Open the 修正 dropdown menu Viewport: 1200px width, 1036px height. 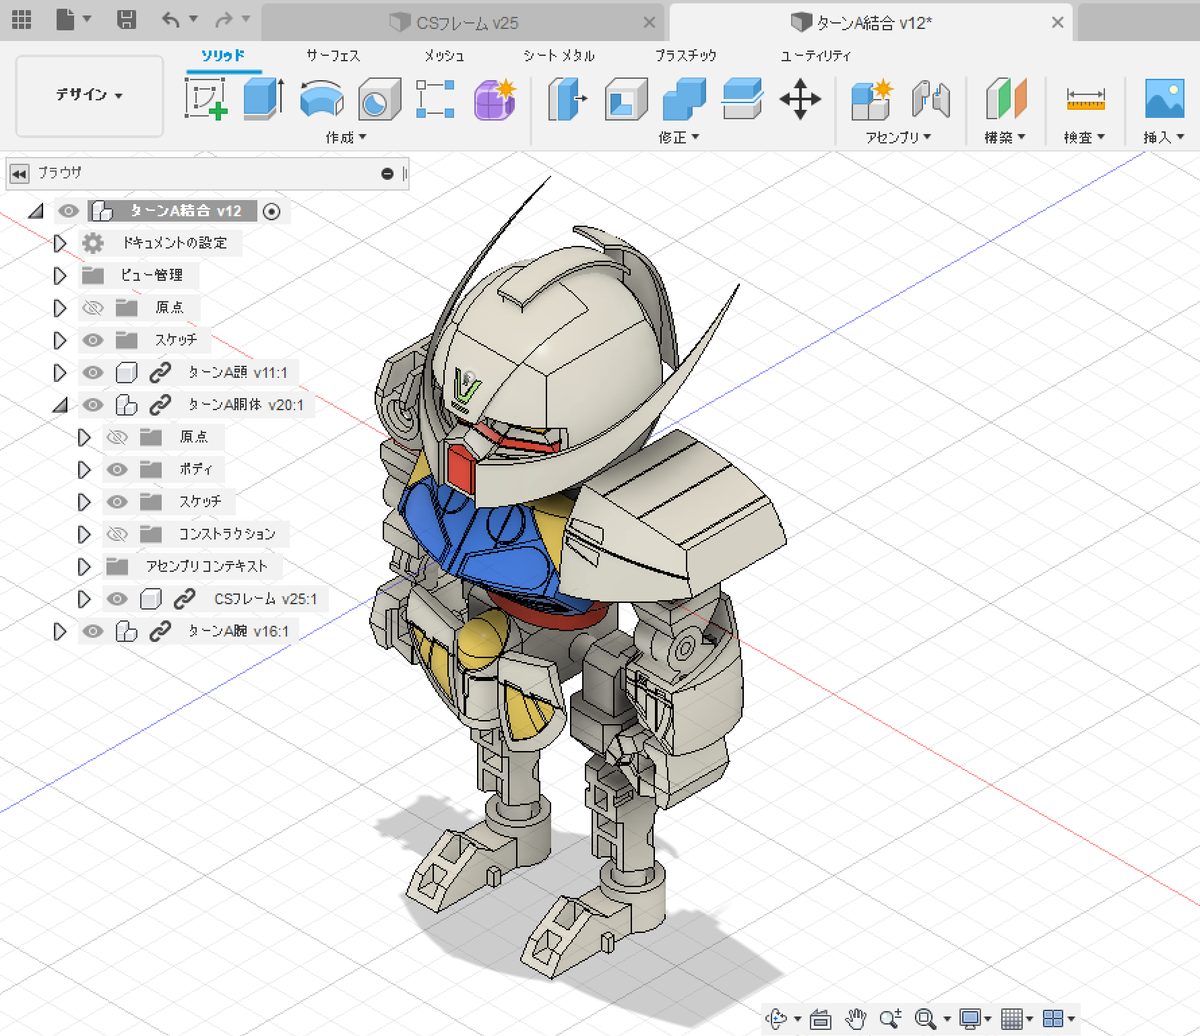pos(679,137)
